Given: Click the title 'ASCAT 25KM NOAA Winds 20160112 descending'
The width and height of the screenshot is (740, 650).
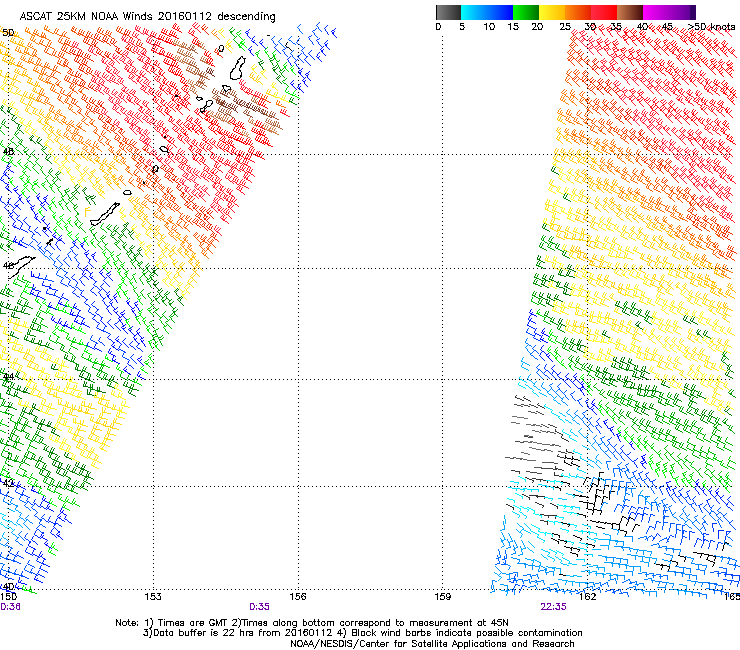Looking at the screenshot, I should pyautogui.click(x=147, y=16).
